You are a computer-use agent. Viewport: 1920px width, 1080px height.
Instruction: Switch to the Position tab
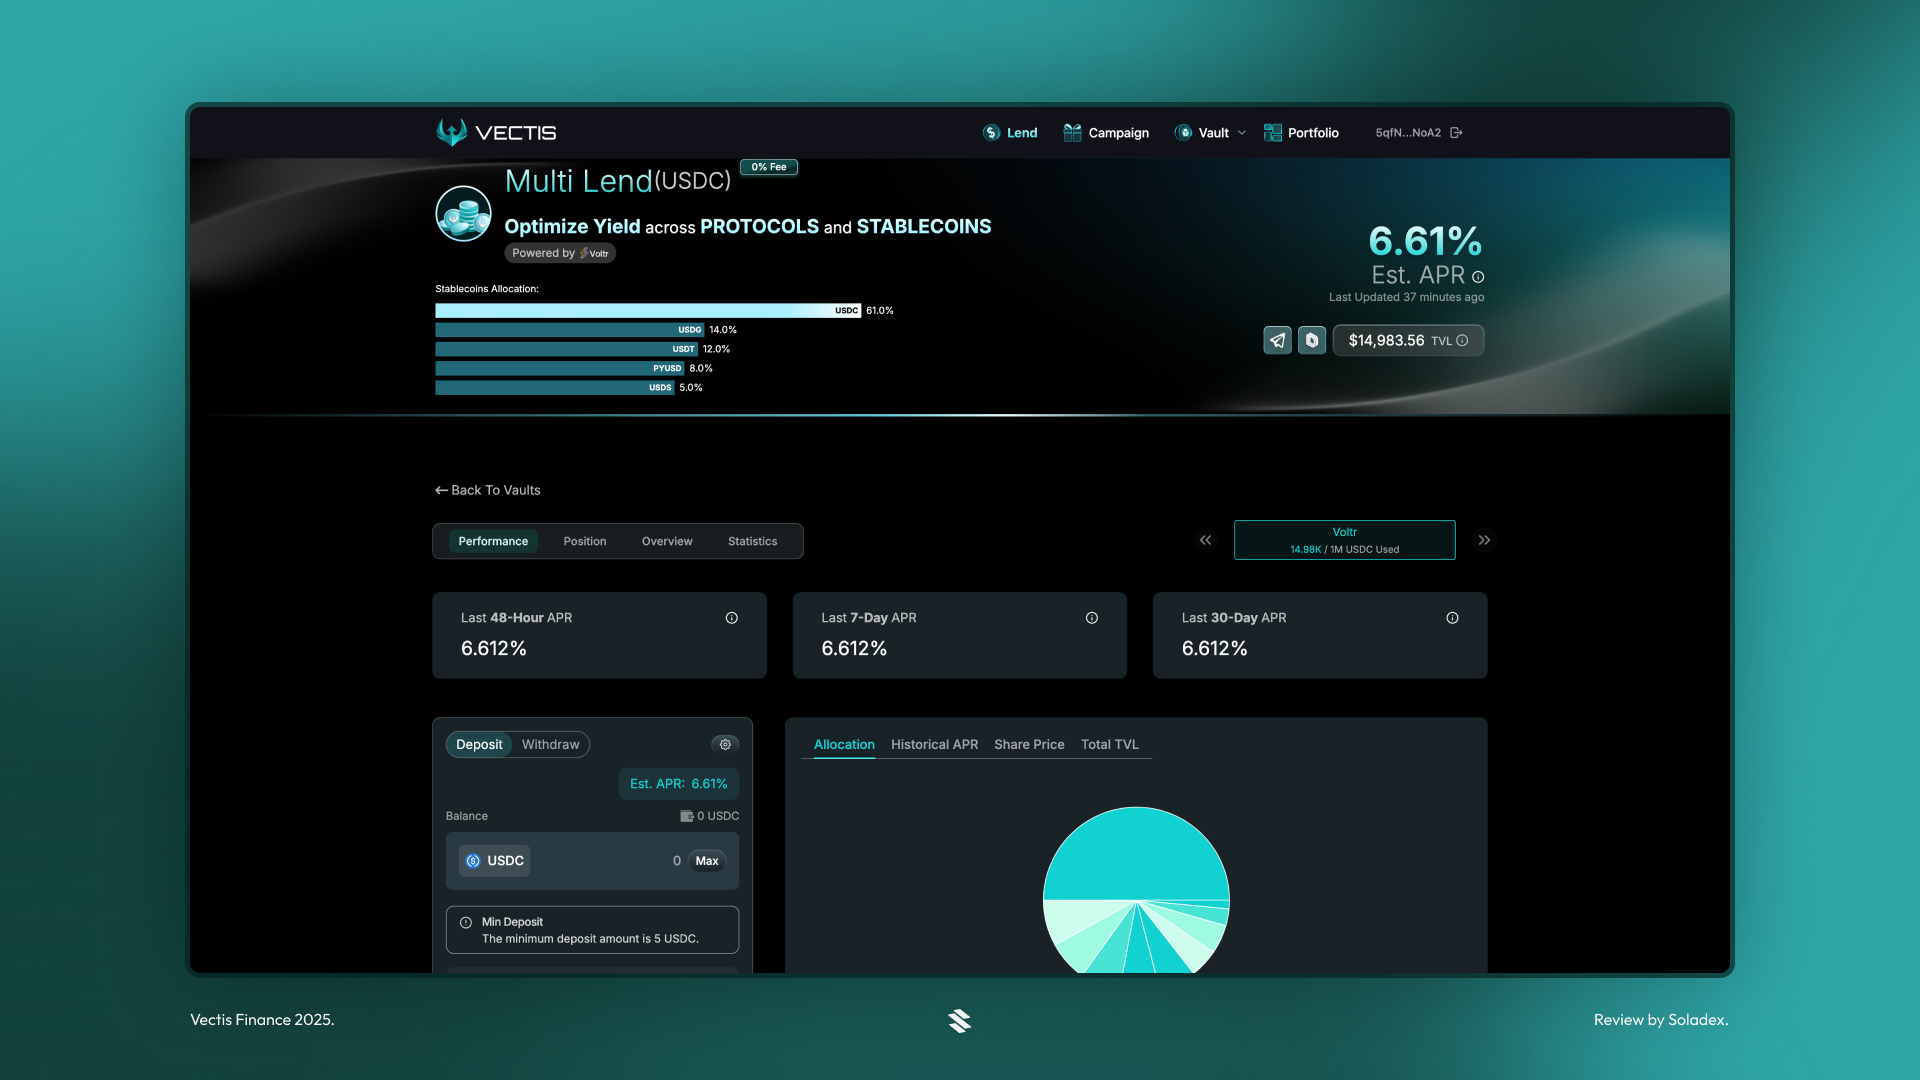(585, 541)
